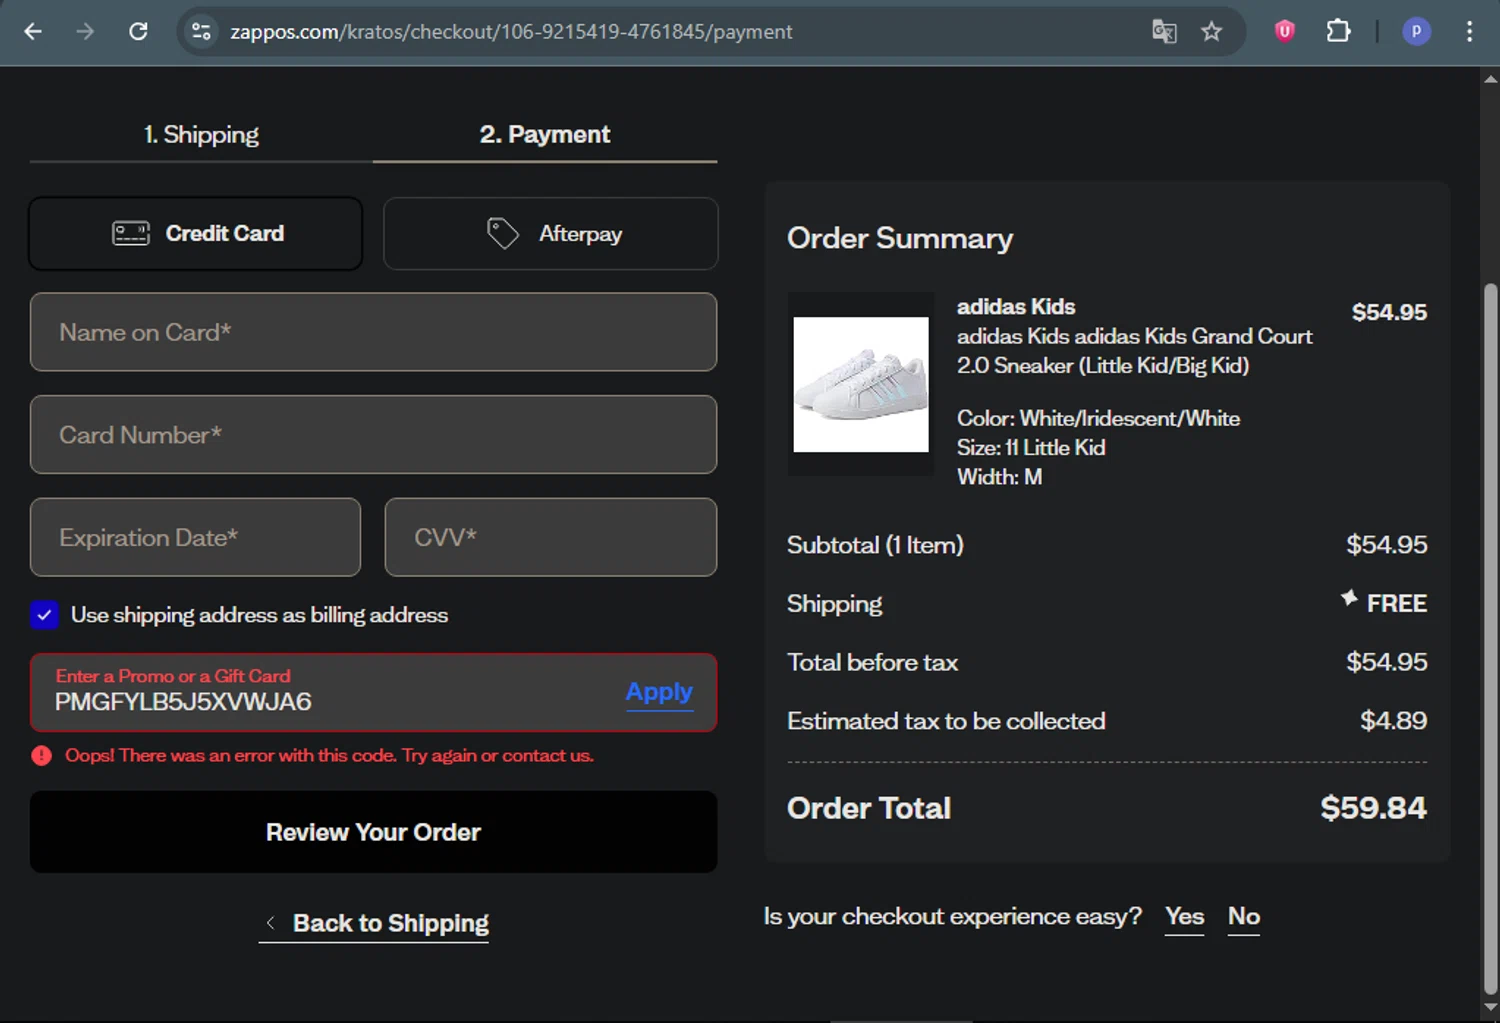Click the red error alert icon
This screenshot has height=1023, width=1500.
point(41,755)
